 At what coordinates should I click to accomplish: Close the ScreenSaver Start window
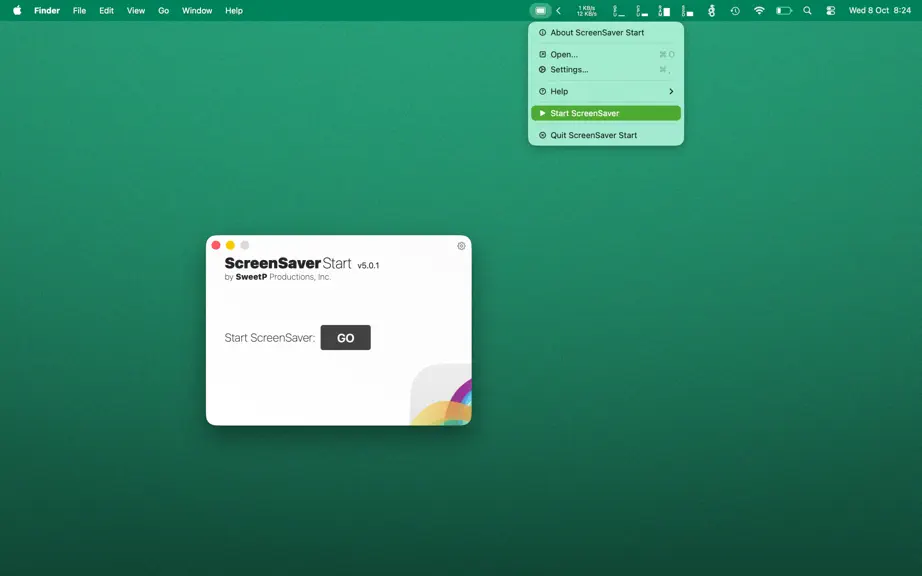(216, 245)
